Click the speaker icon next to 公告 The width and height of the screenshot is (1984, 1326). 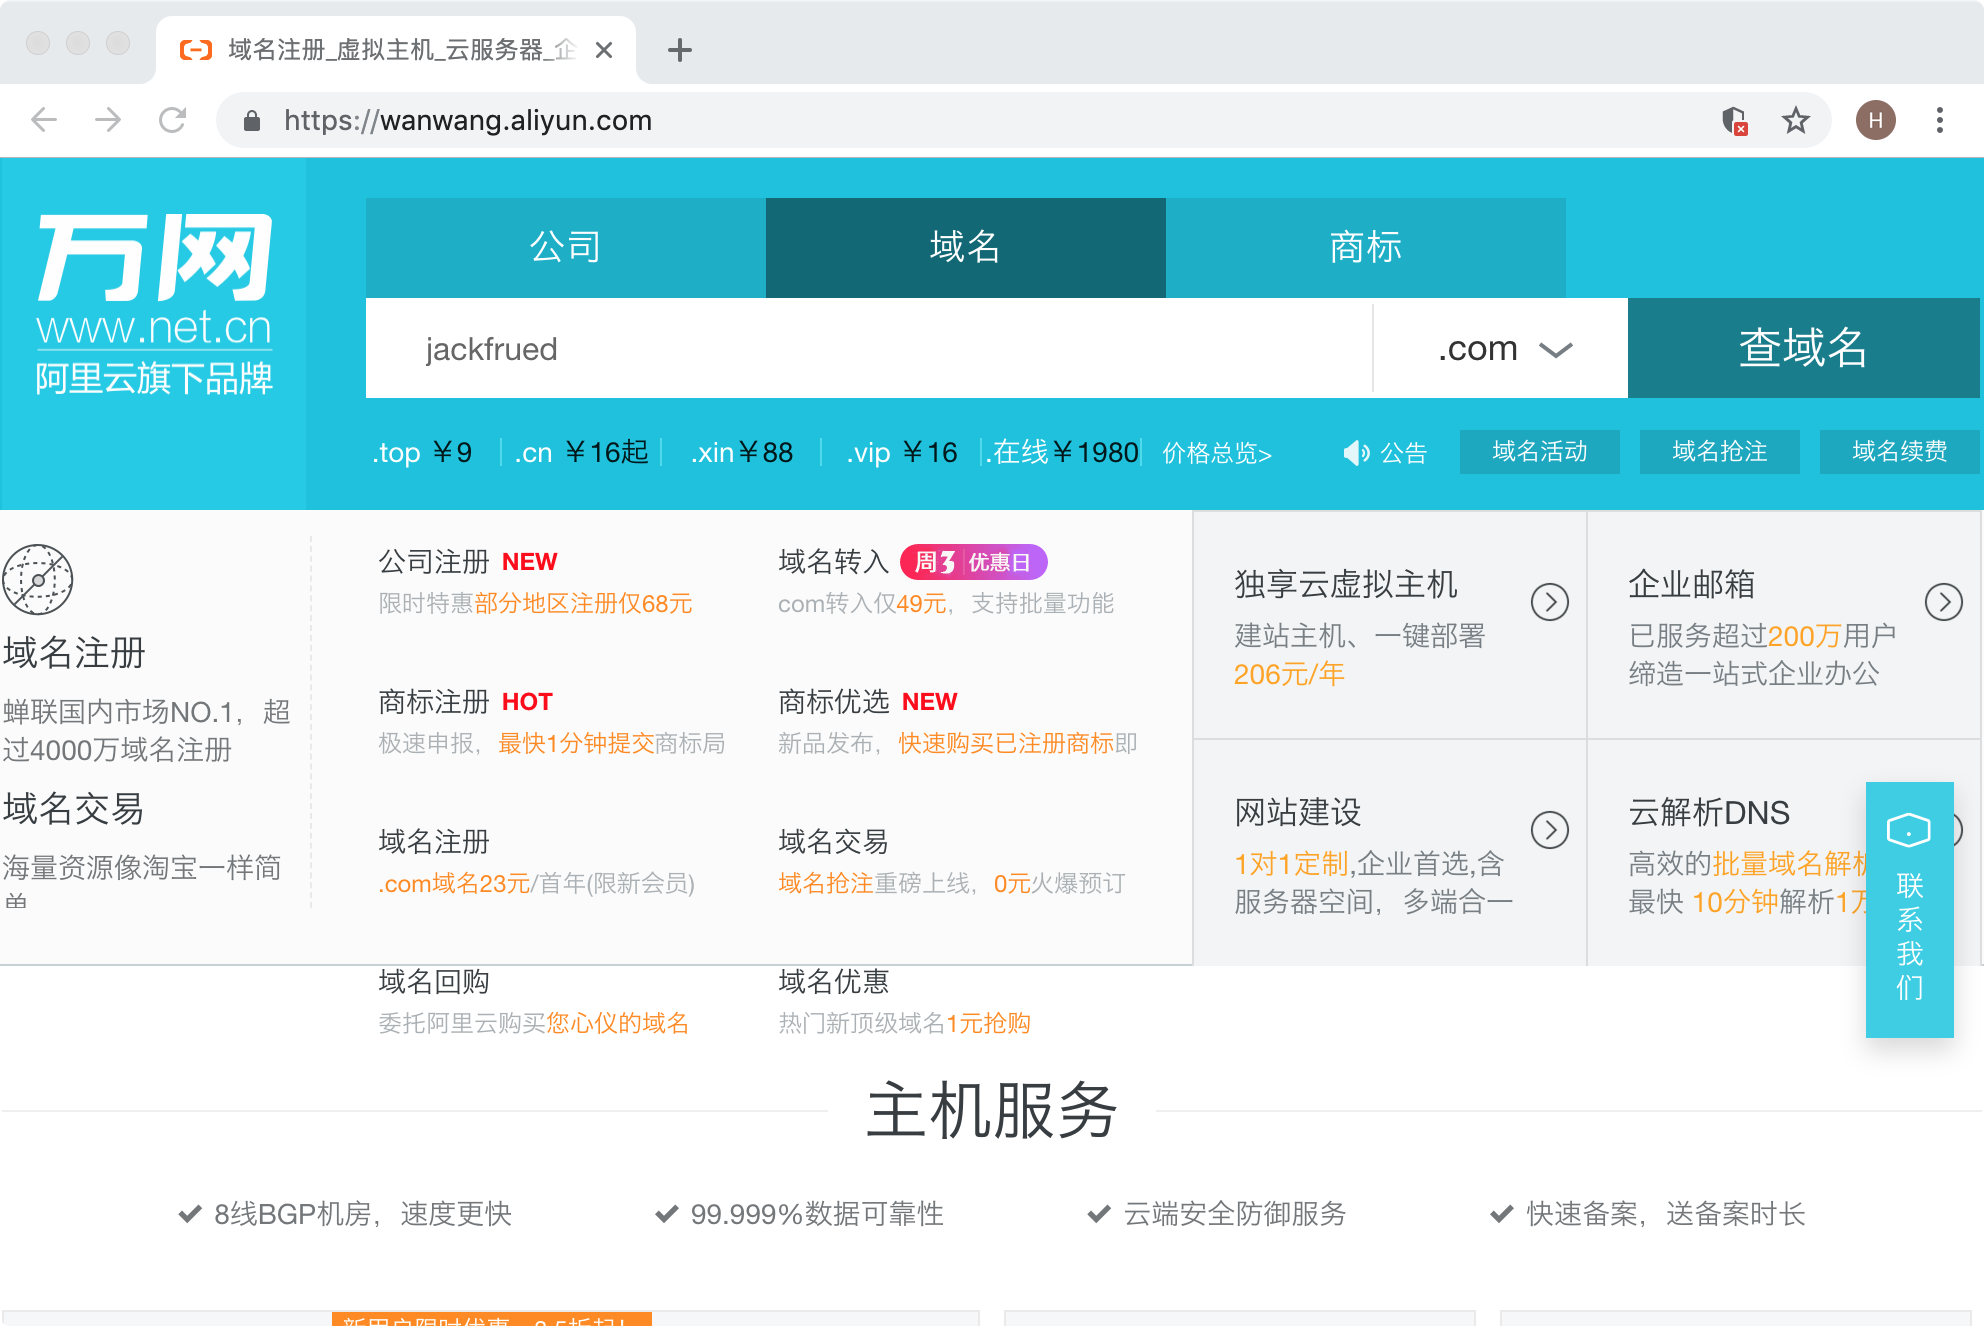coord(1355,453)
